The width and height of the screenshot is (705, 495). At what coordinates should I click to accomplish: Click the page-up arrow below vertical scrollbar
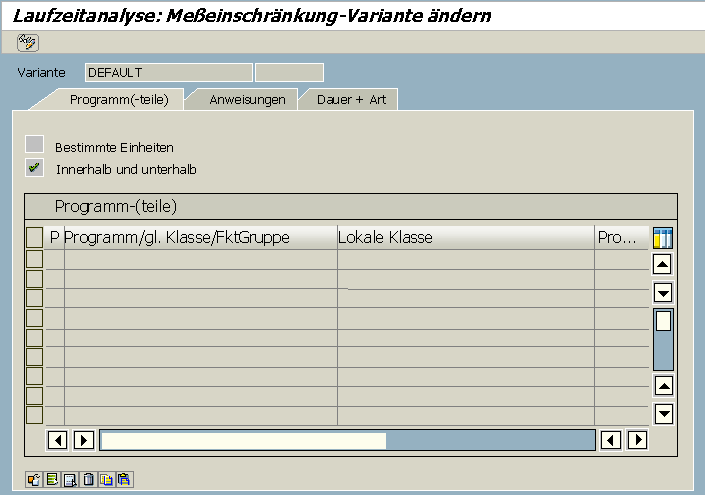tap(663, 386)
